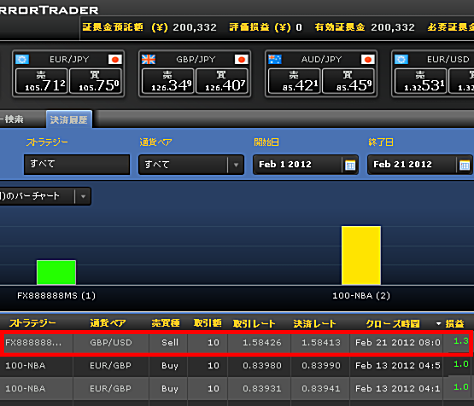
Task: Select the FX888888... strategy row cell
Action: (x=37, y=342)
